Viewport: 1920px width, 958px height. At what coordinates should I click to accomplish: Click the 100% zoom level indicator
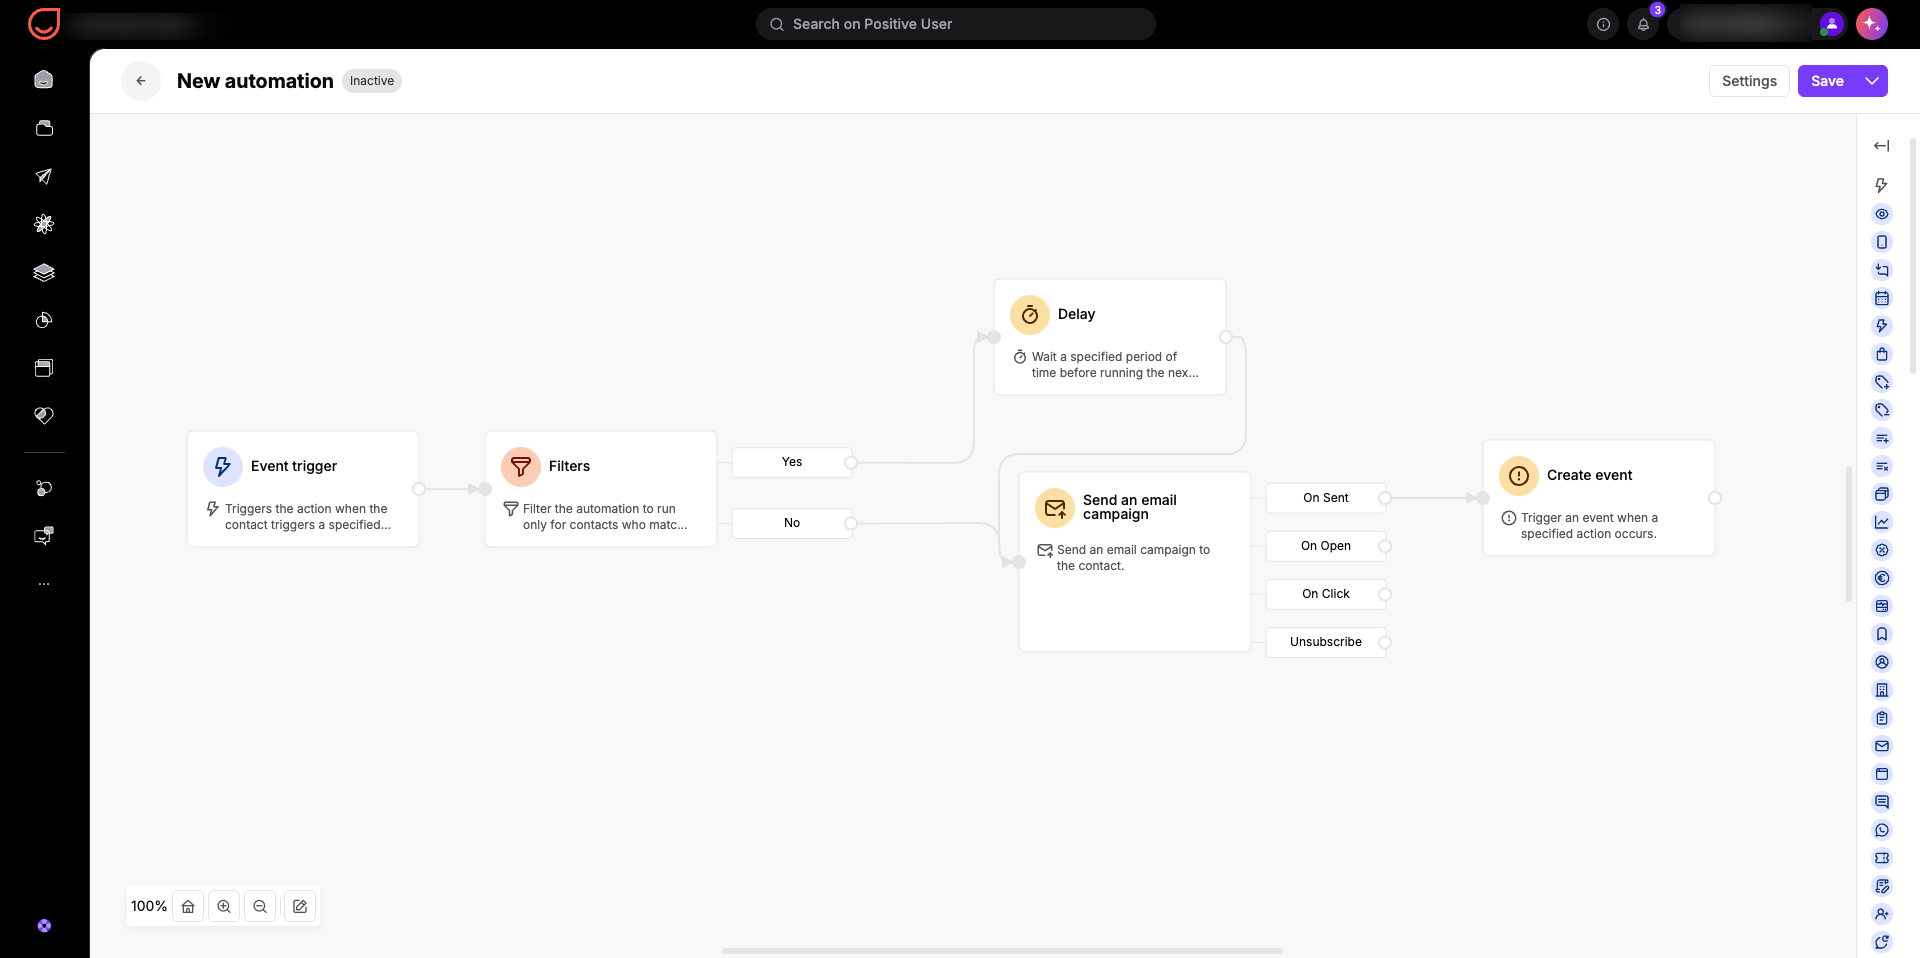coord(149,906)
